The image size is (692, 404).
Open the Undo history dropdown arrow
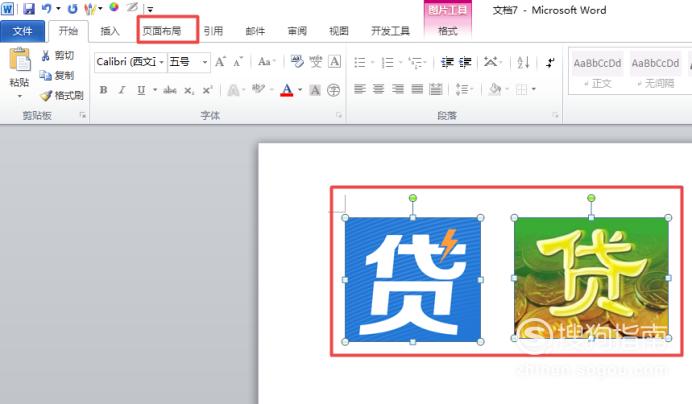[58, 8]
